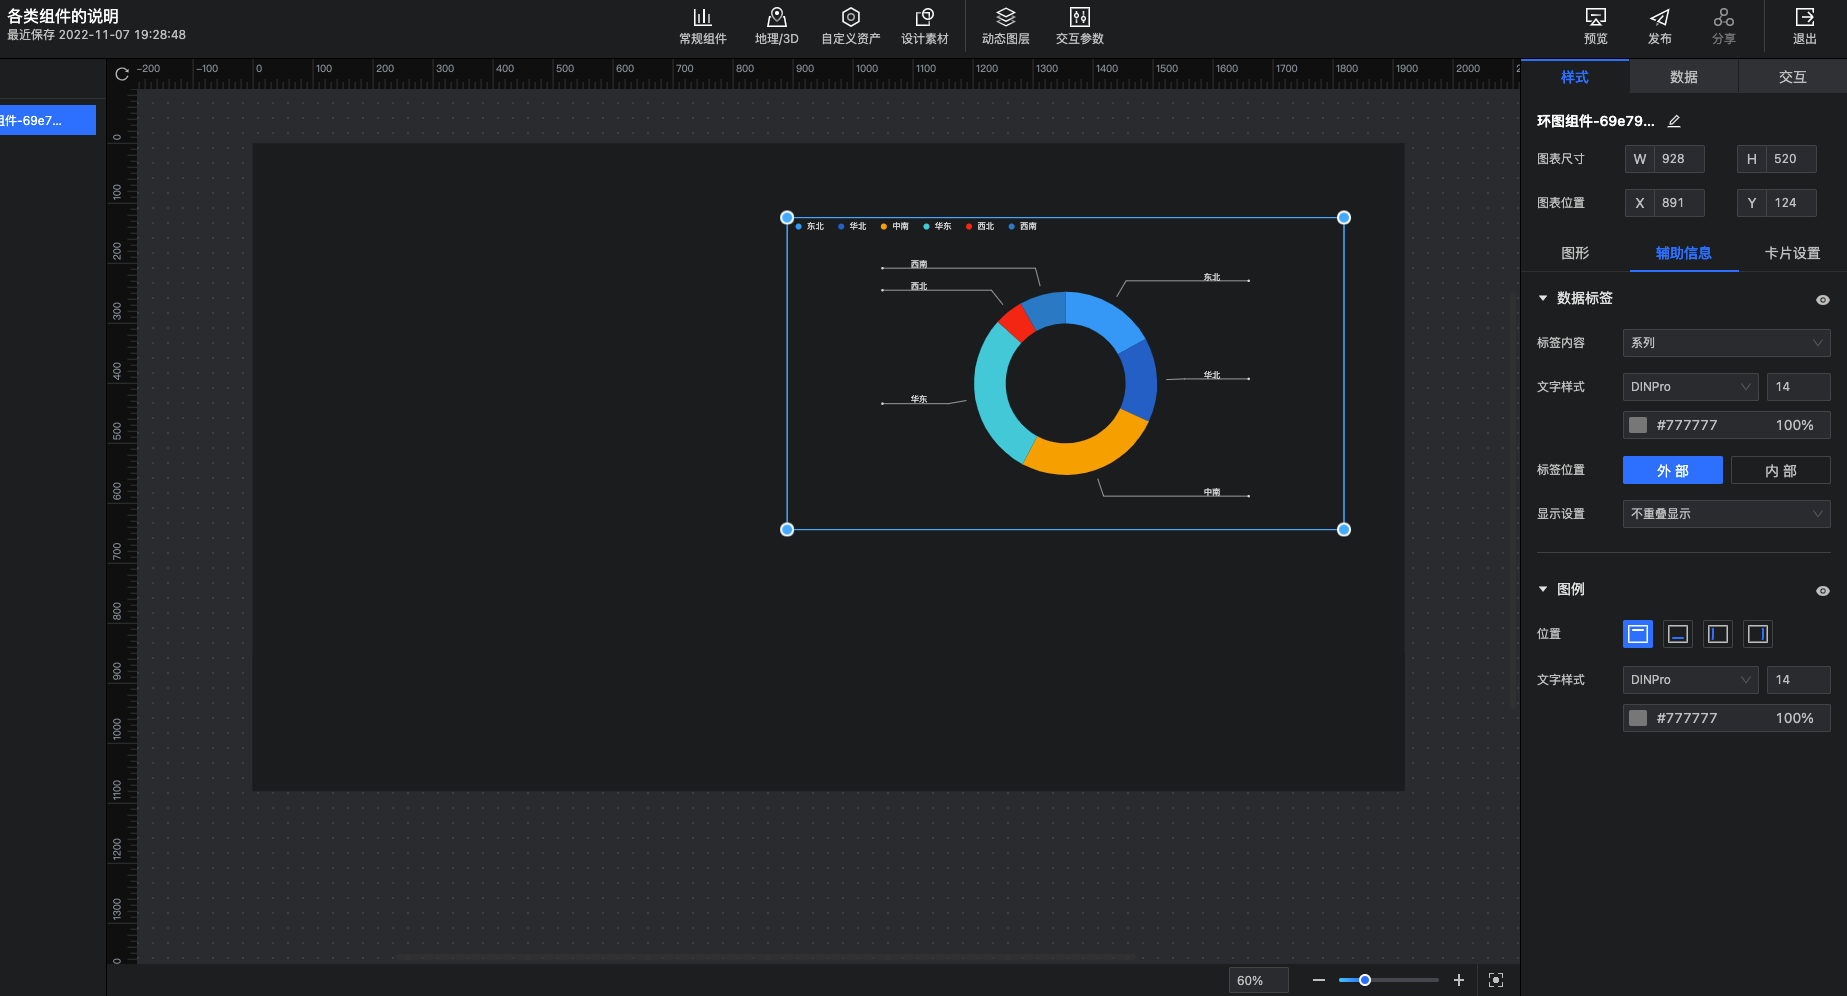The width and height of the screenshot is (1847, 996).
Task: Open 卡片设置 sub-tab
Action: [1793, 253]
